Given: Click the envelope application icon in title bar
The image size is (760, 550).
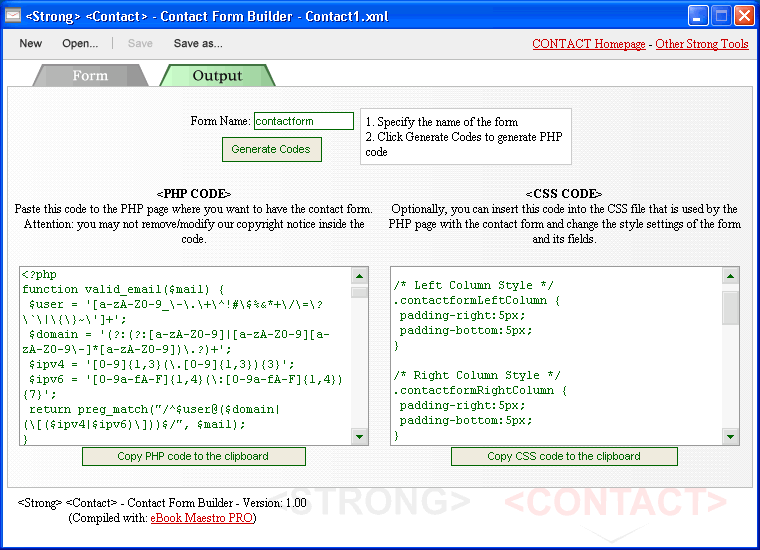Looking at the screenshot, I should coord(13,16).
